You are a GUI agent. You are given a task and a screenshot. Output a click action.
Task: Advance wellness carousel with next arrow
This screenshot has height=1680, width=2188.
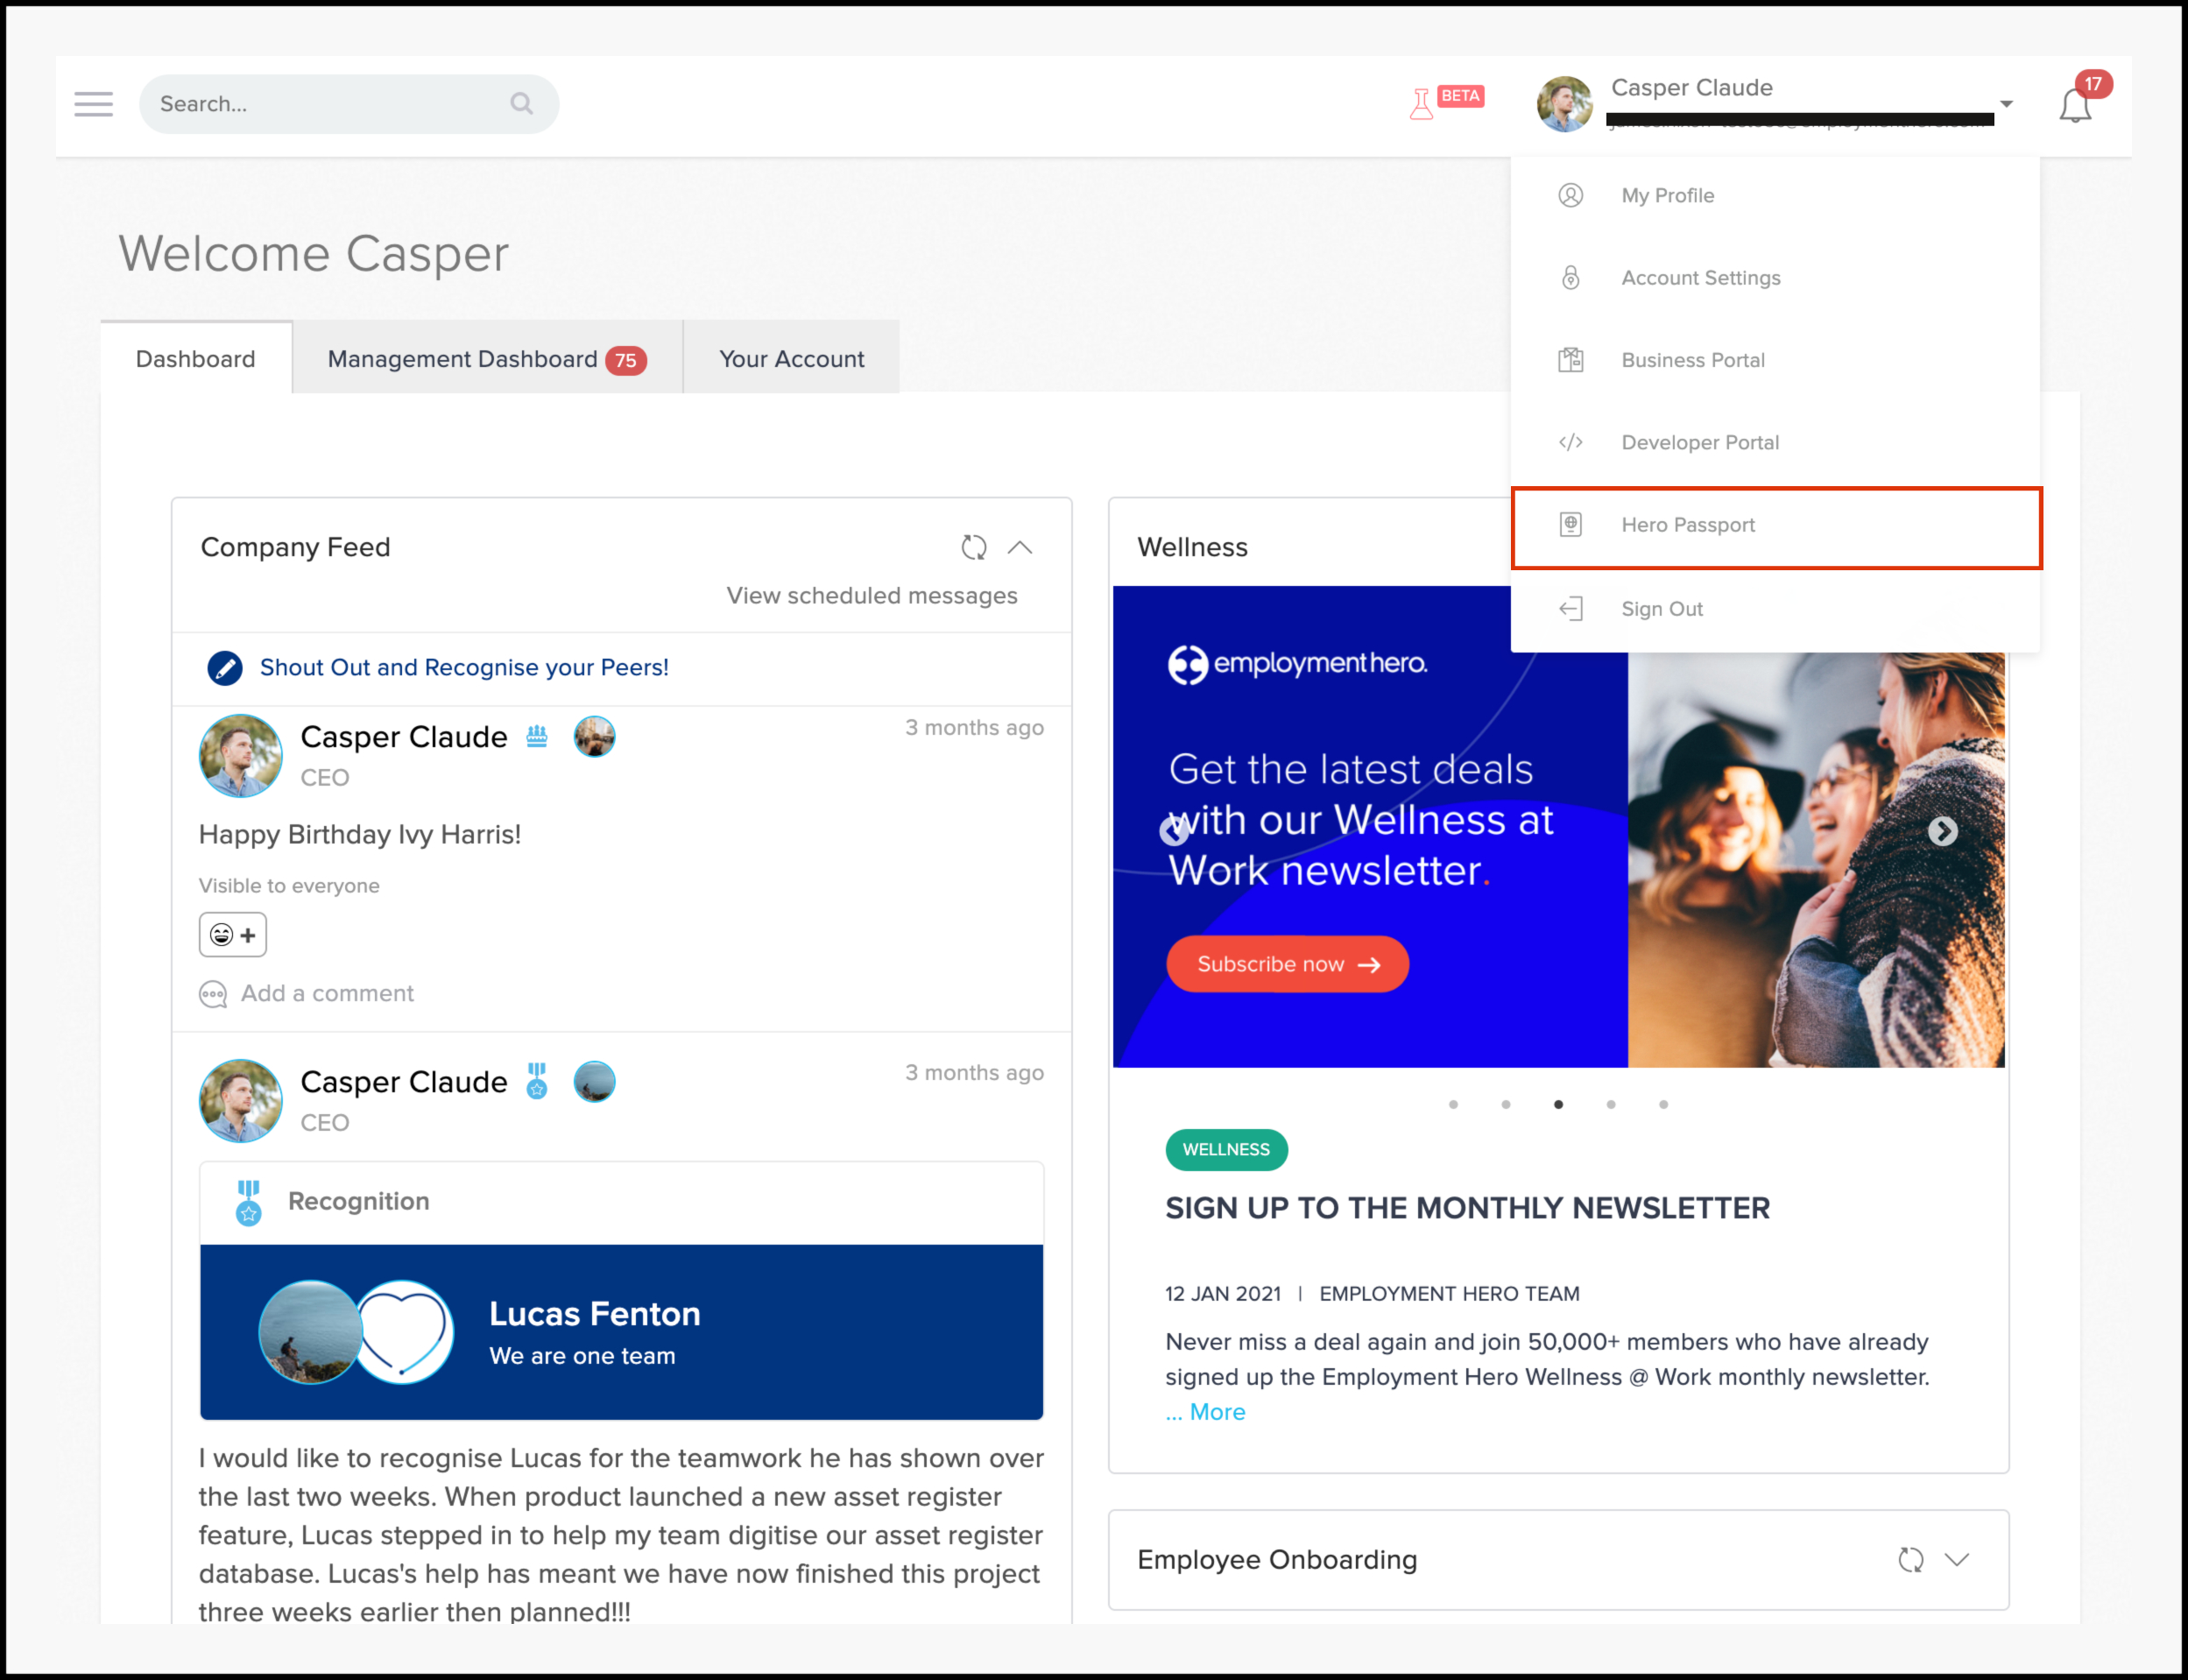(x=1942, y=831)
